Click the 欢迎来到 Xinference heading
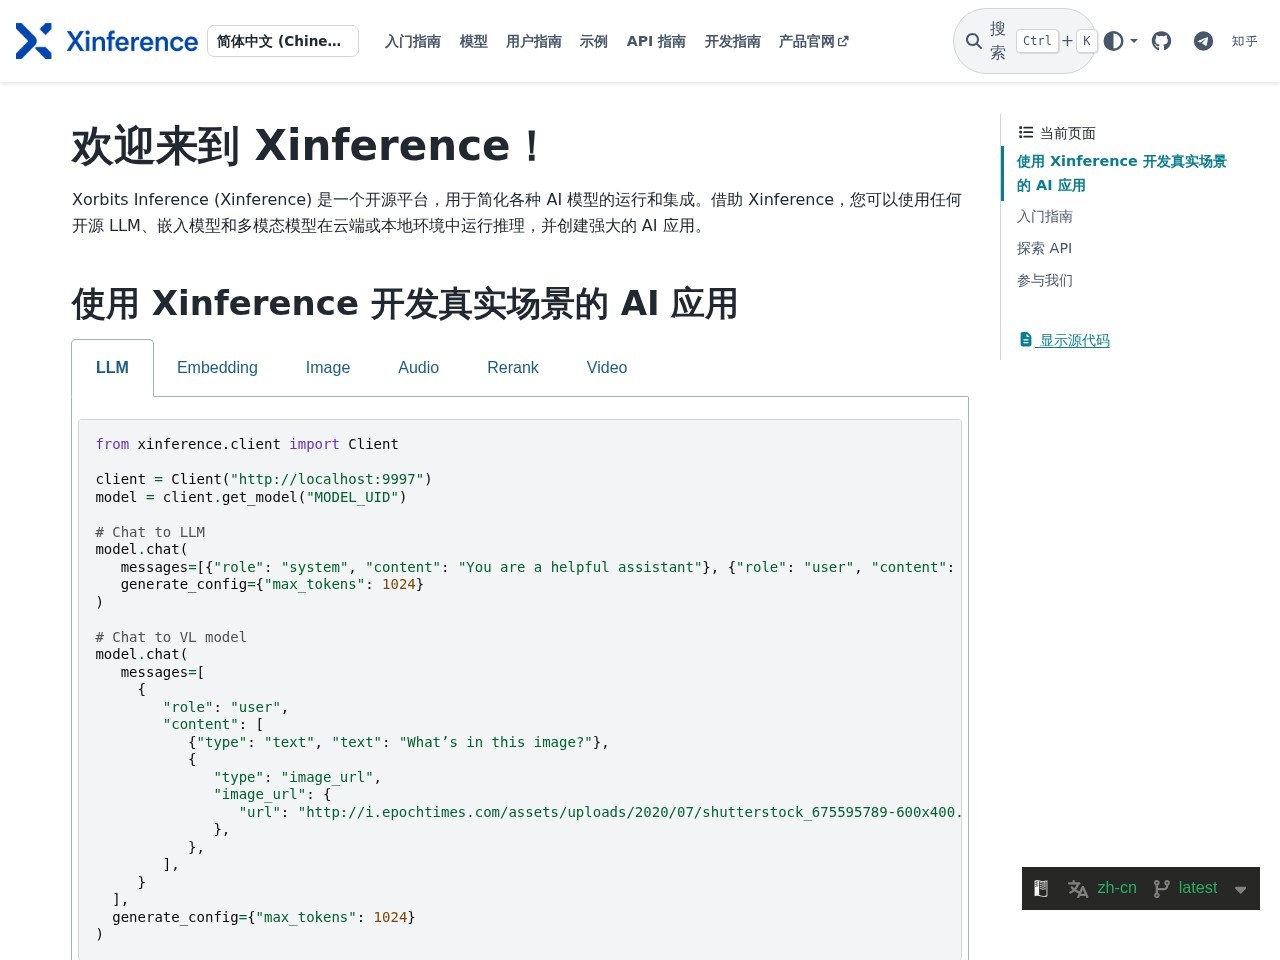Viewport: 1280px width, 960px height. (307, 145)
